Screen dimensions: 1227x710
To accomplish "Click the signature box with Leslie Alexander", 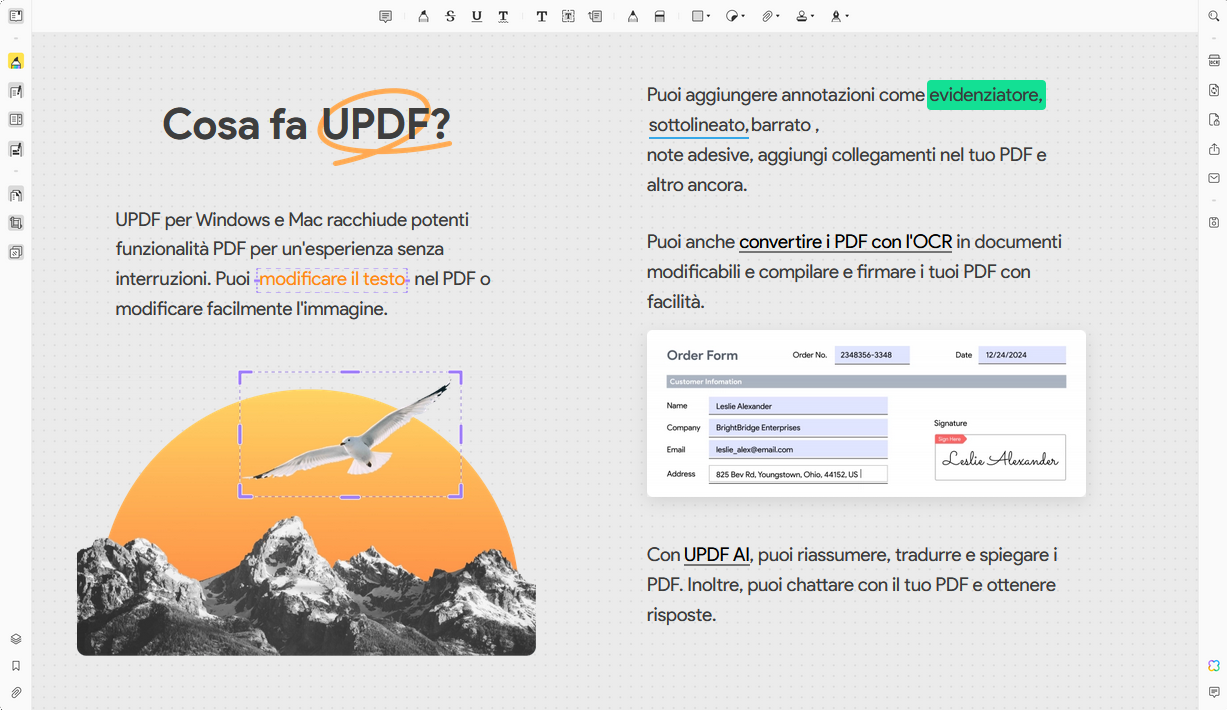I will pyautogui.click(x=1000, y=458).
